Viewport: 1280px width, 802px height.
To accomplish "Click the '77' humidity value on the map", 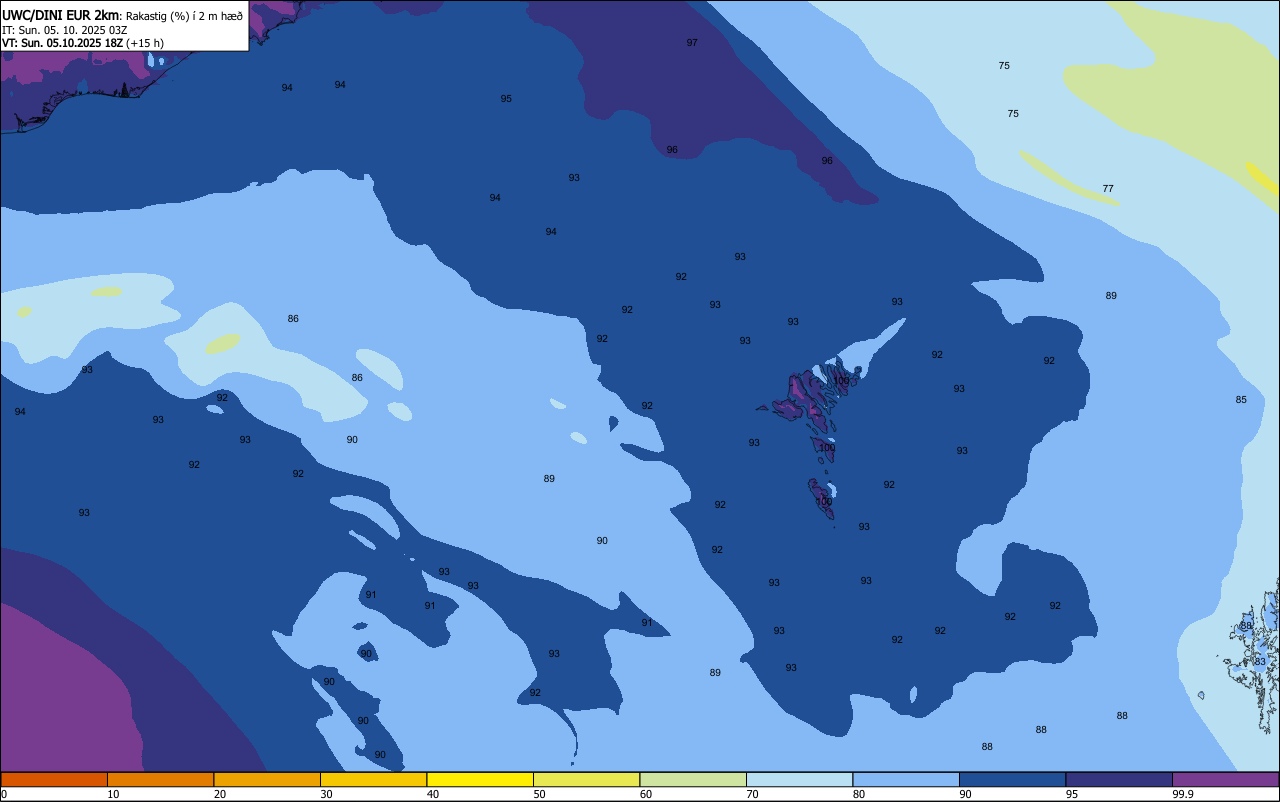I will coord(1108,188).
